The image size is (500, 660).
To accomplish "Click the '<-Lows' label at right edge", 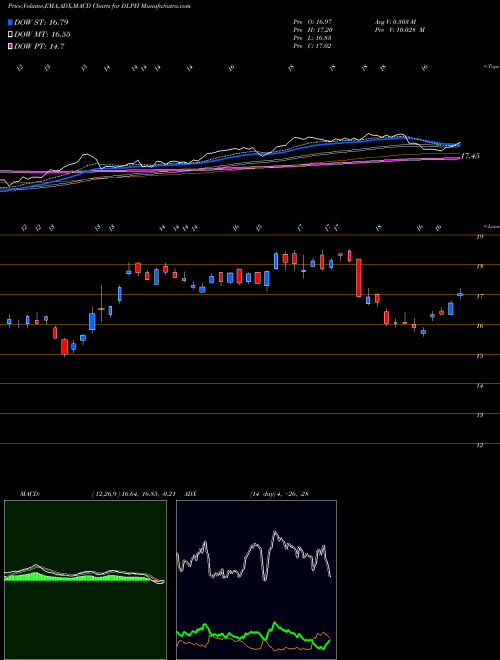I will point(491,226).
